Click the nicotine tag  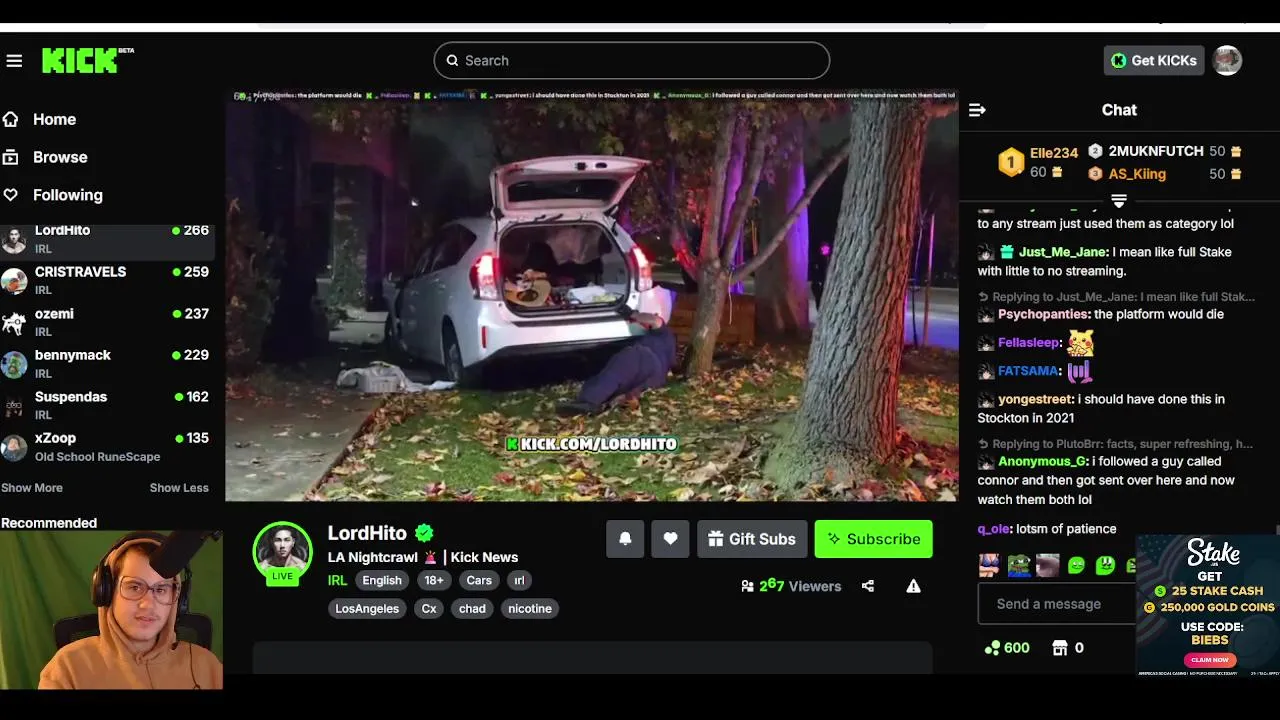pyautogui.click(x=530, y=608)
